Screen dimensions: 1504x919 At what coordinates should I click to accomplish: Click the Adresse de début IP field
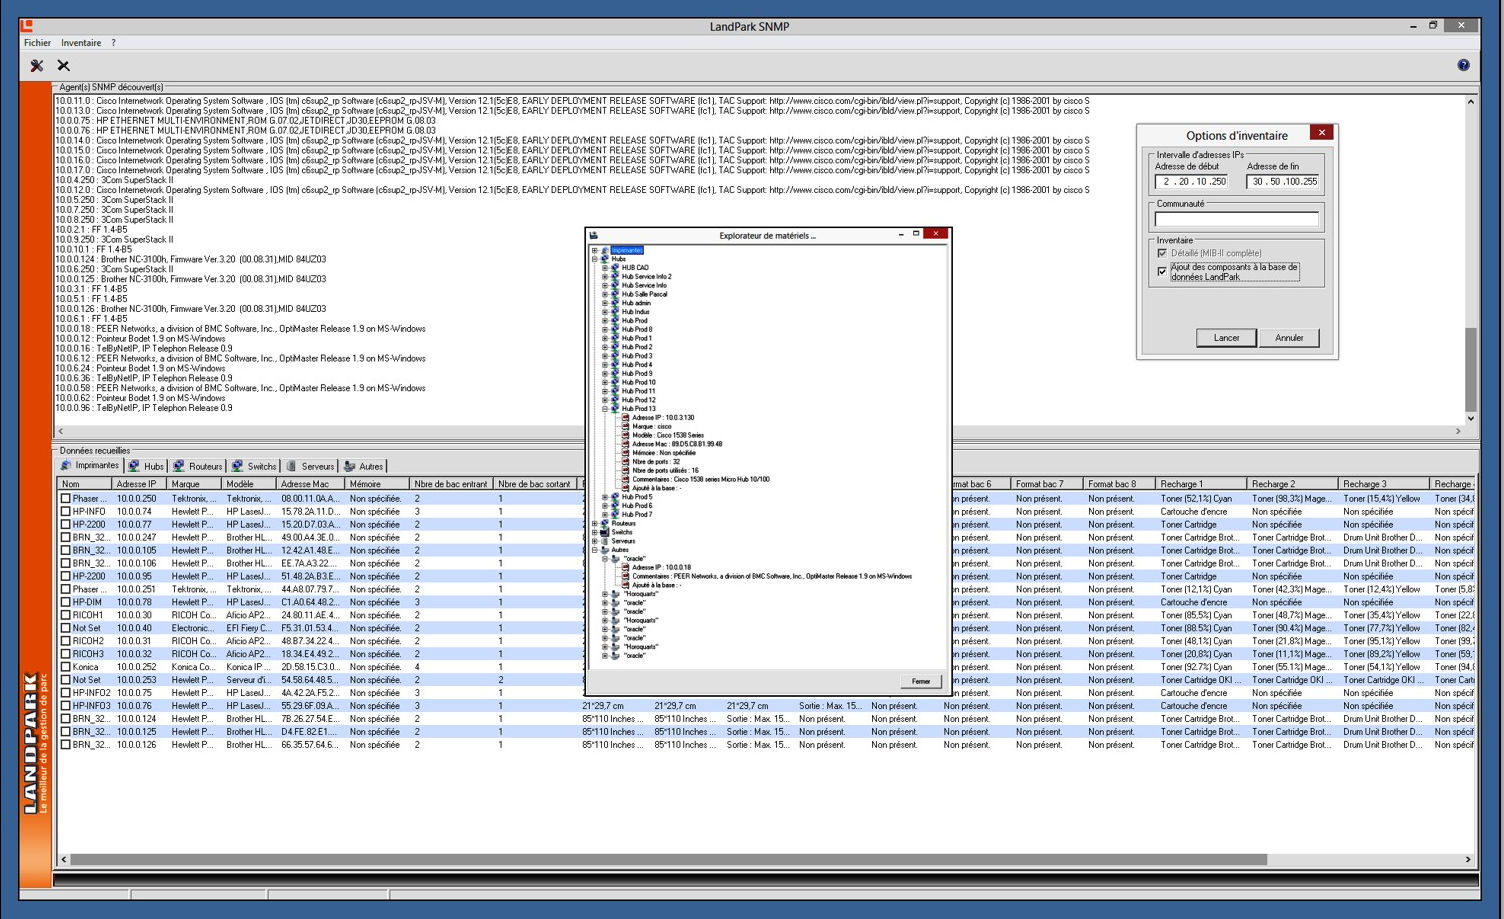1193,182
